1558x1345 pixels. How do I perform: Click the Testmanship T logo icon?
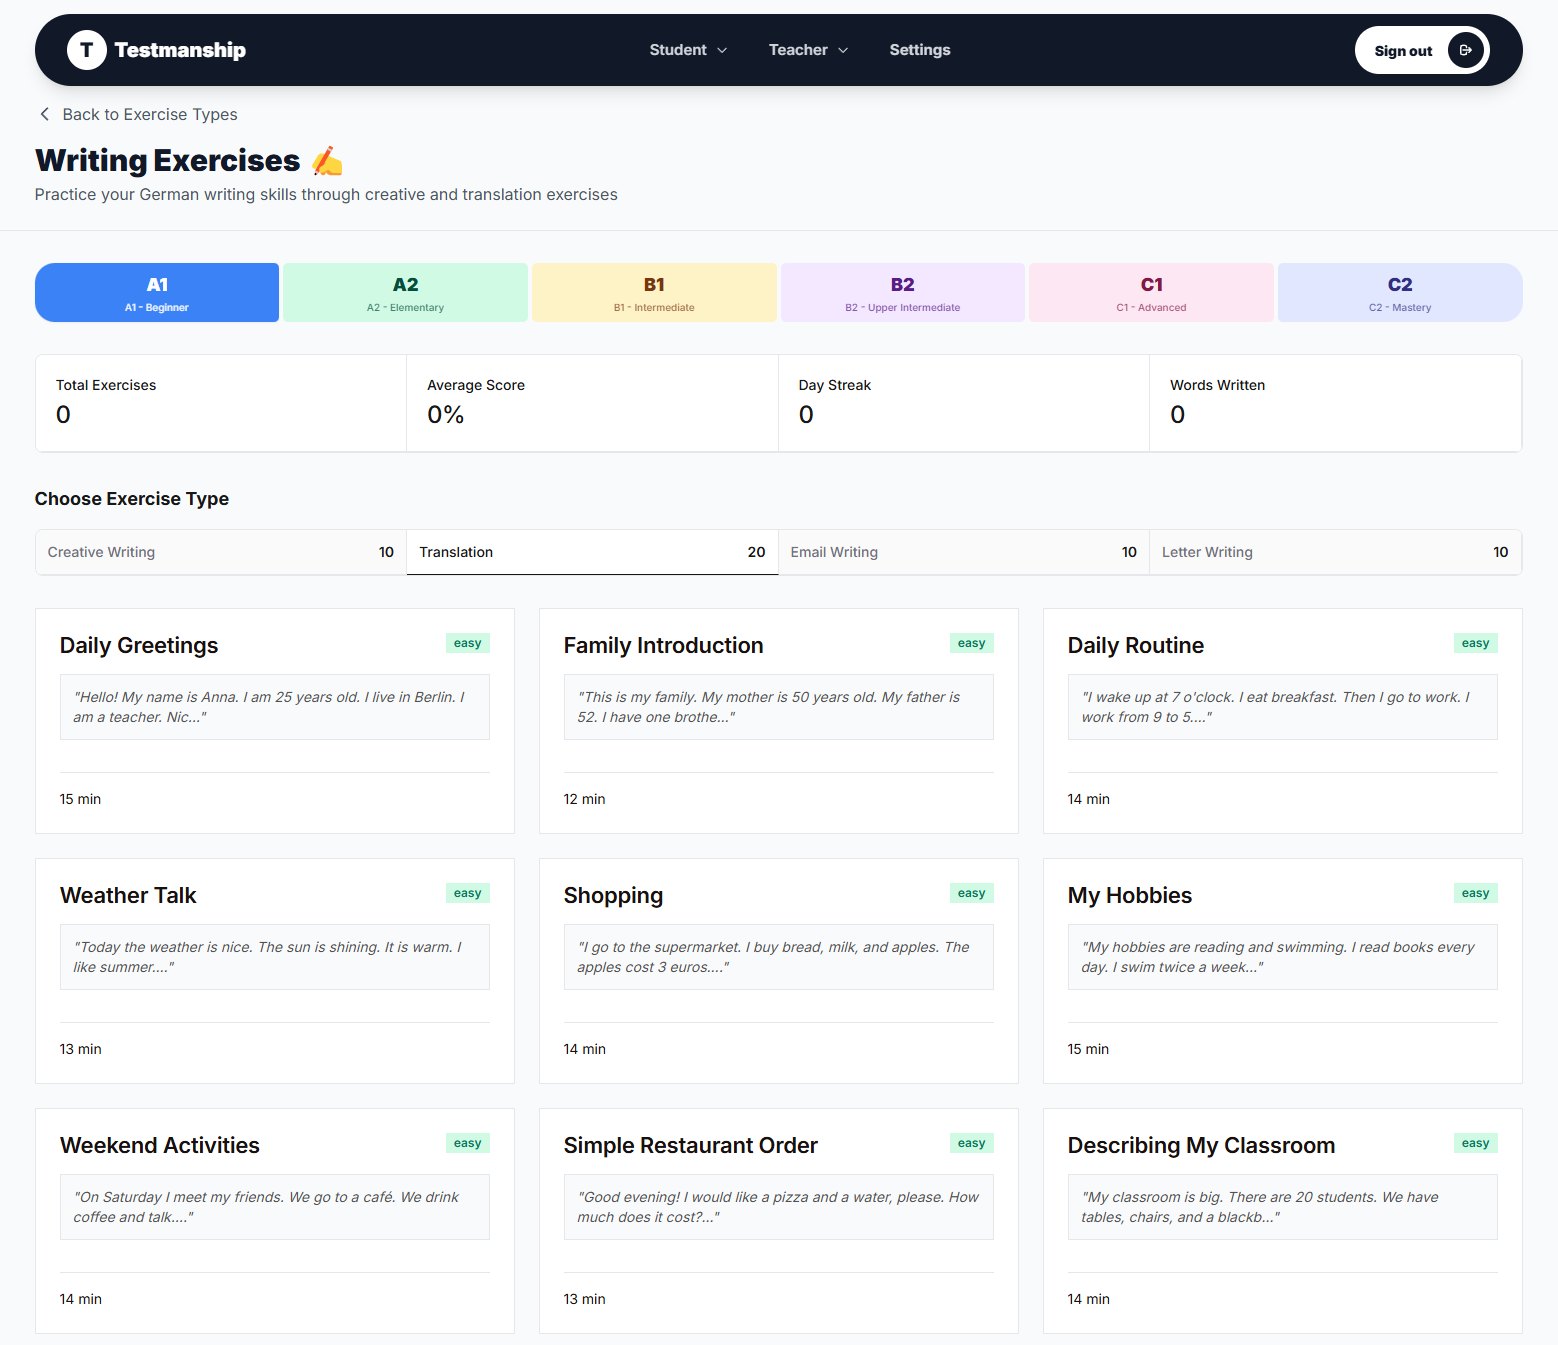(x=87, y=50)
